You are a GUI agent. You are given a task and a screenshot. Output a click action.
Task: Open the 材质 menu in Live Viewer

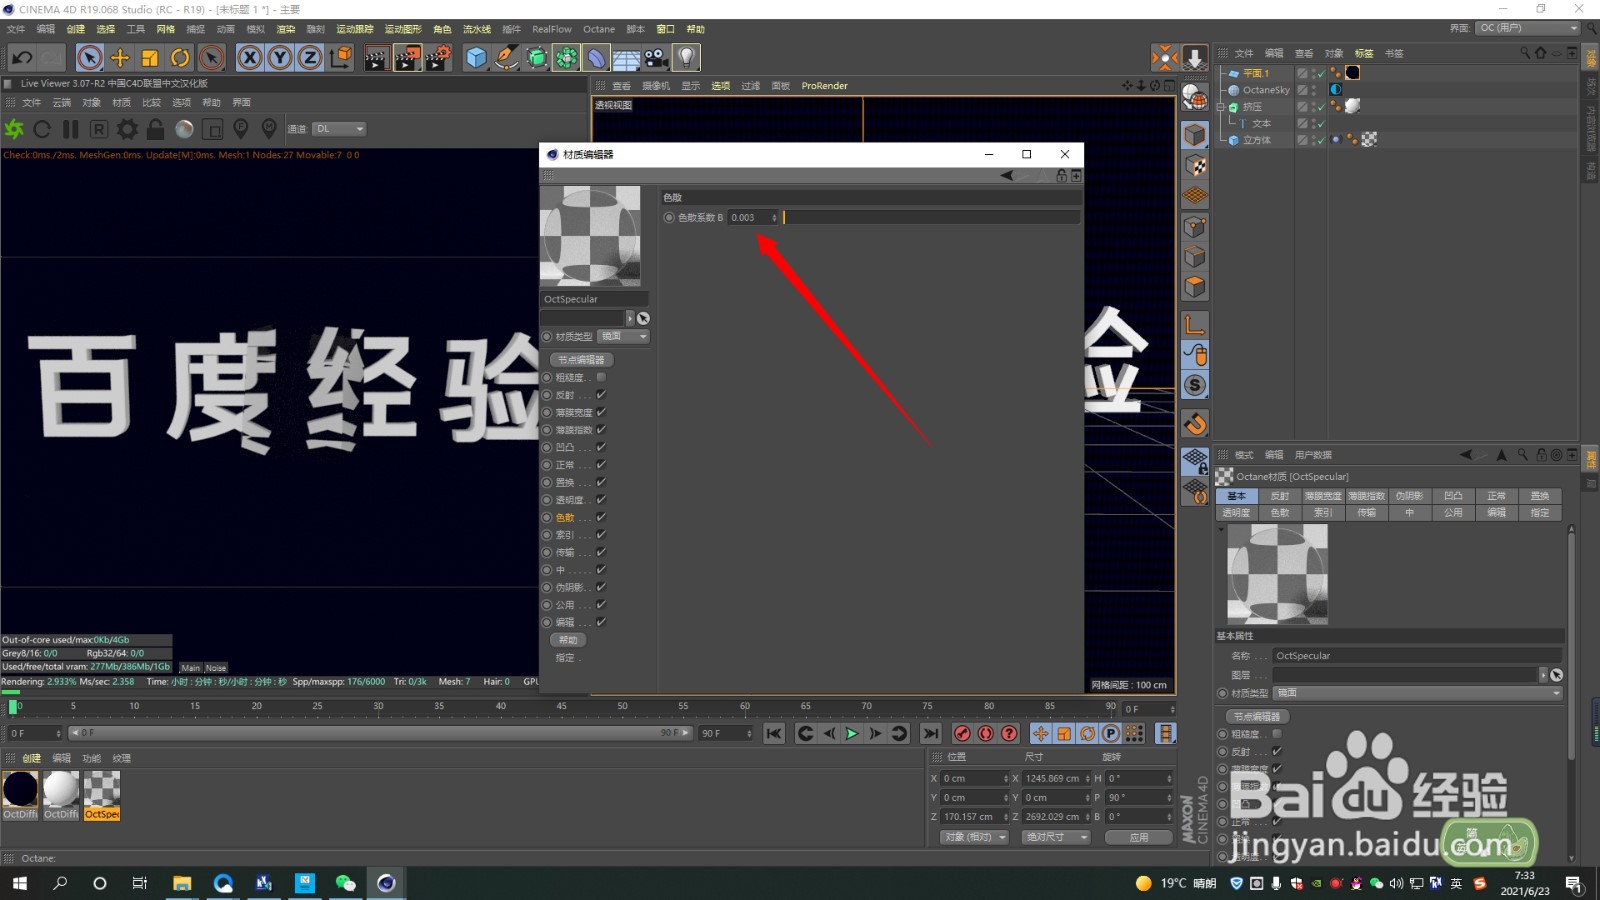click(x=121, y=103)
